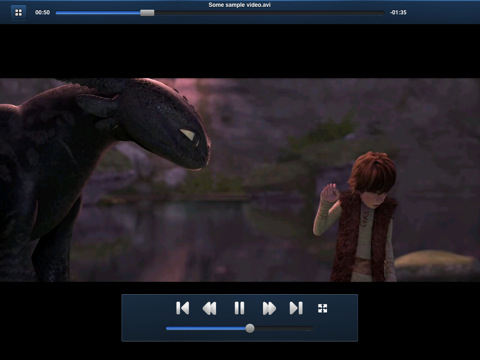Tap the video frame area

click(x=240, y=180)
